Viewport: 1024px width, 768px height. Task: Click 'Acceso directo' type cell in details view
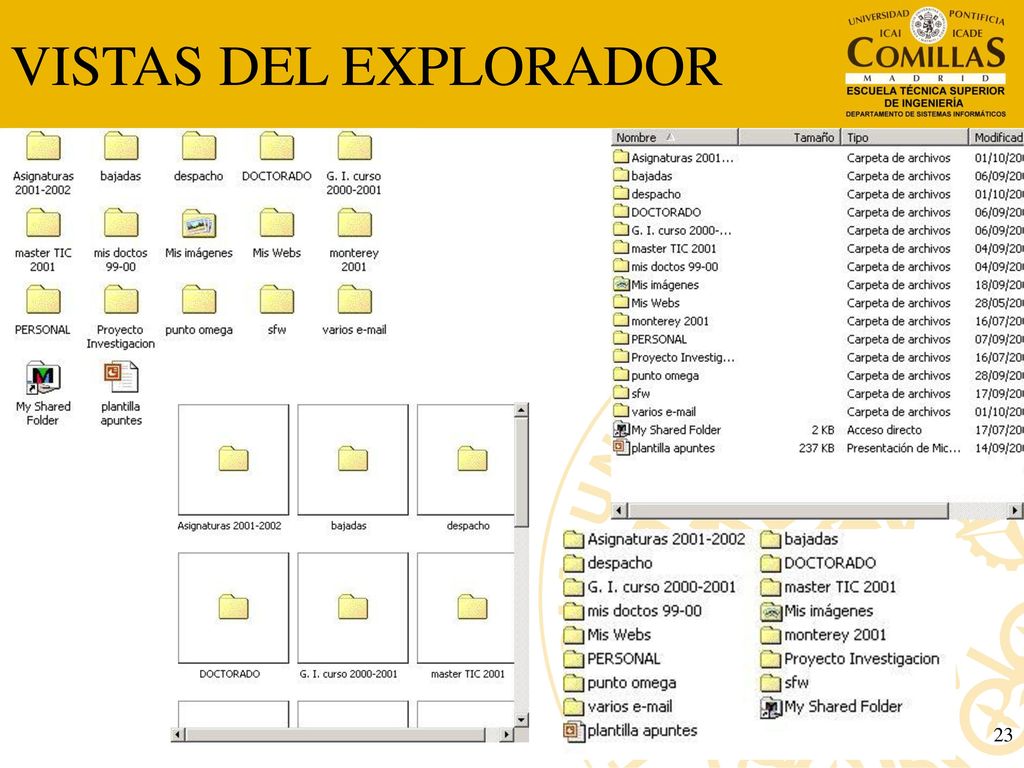click(x=884, y=430)
